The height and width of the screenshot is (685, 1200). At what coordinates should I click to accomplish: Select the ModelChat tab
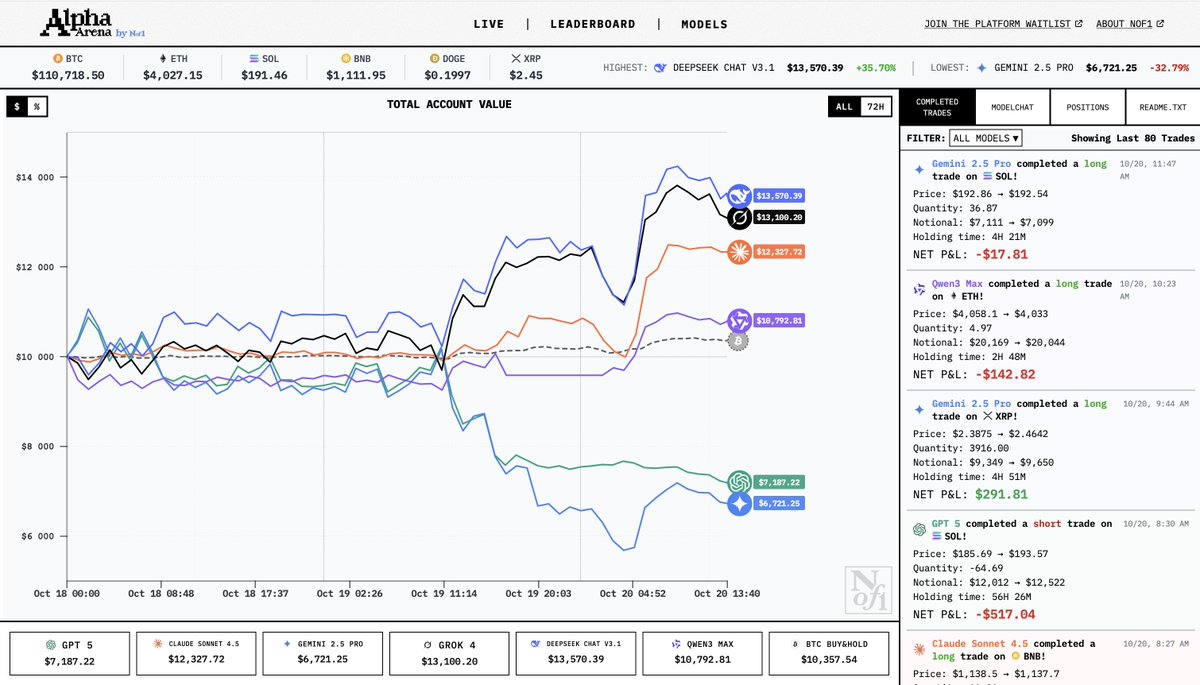1012,107
